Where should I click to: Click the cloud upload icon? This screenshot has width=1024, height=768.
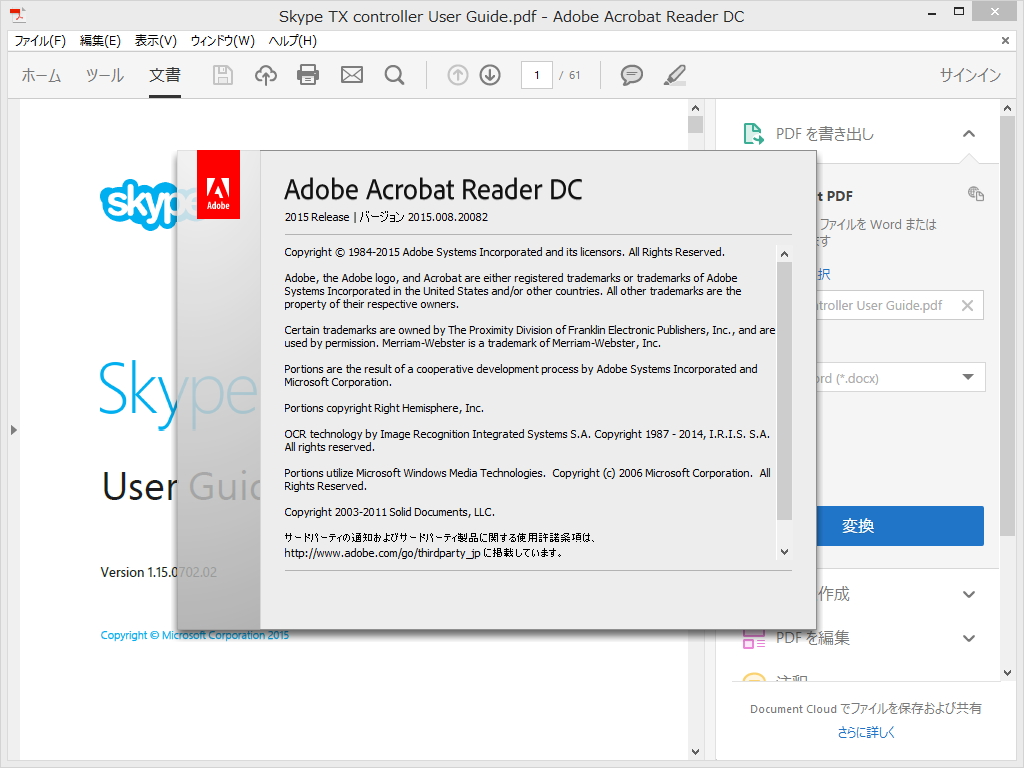[x=265, y=75]
